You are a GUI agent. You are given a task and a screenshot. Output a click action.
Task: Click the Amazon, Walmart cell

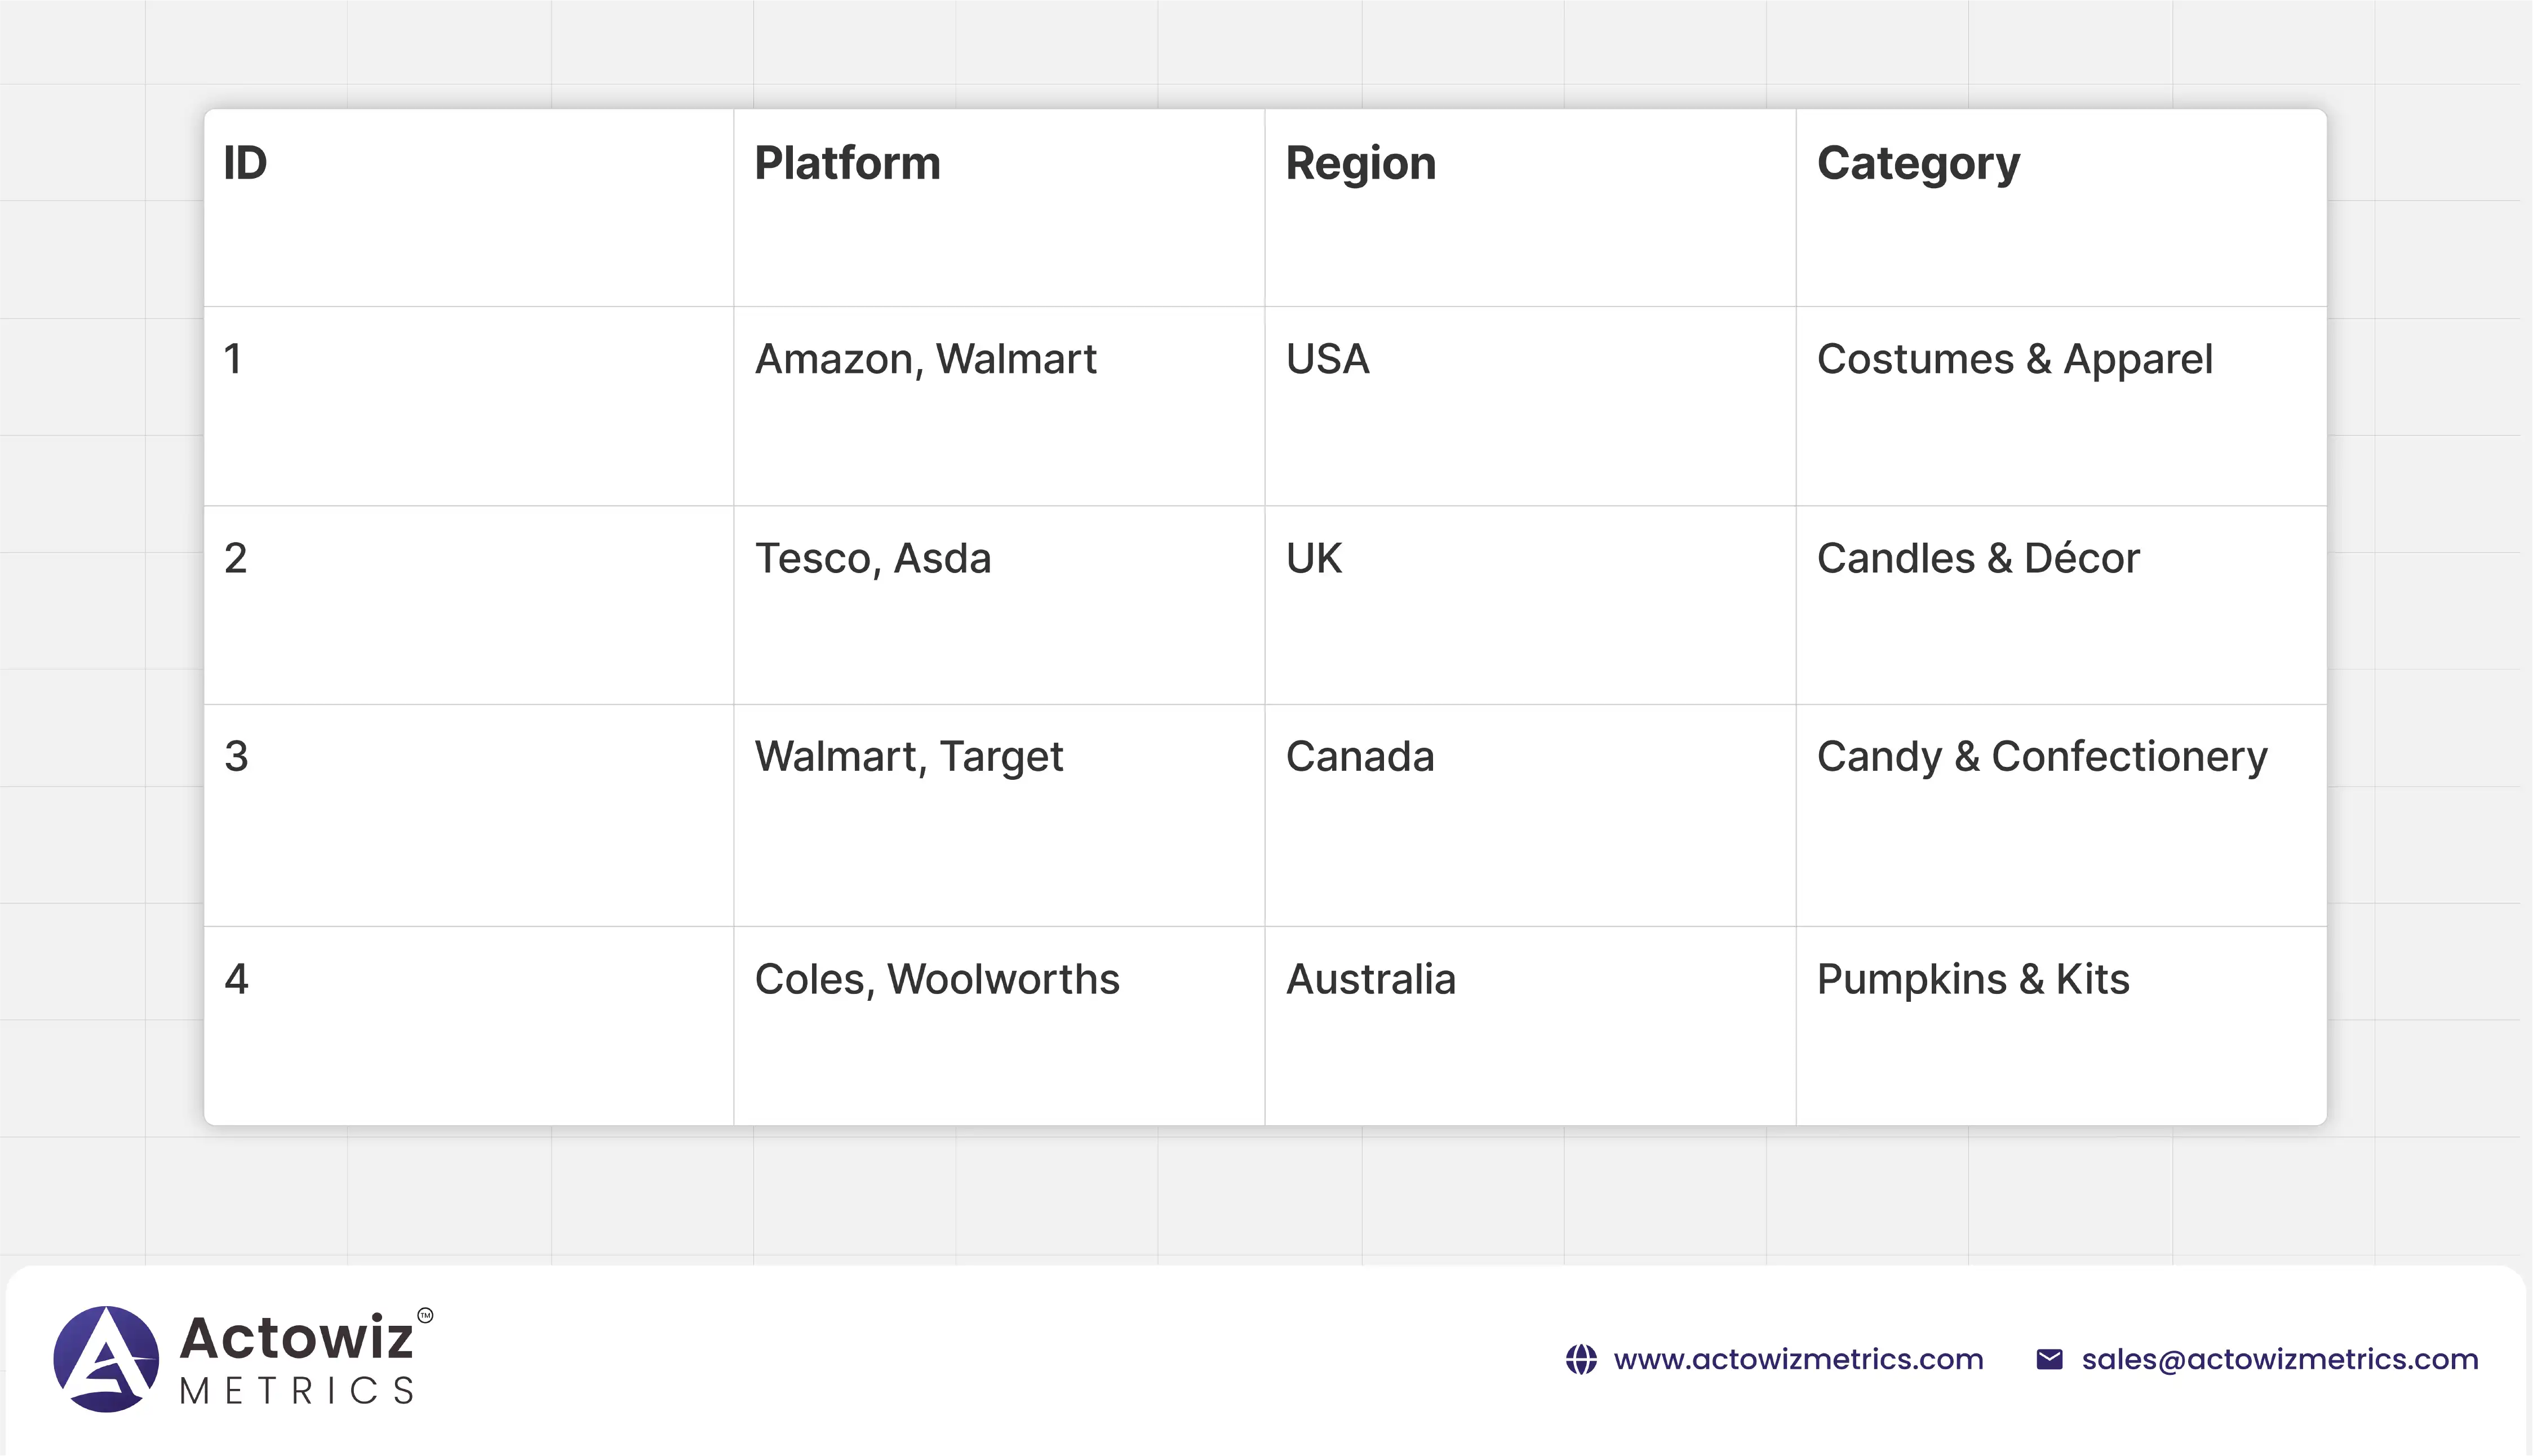[925, 359]
